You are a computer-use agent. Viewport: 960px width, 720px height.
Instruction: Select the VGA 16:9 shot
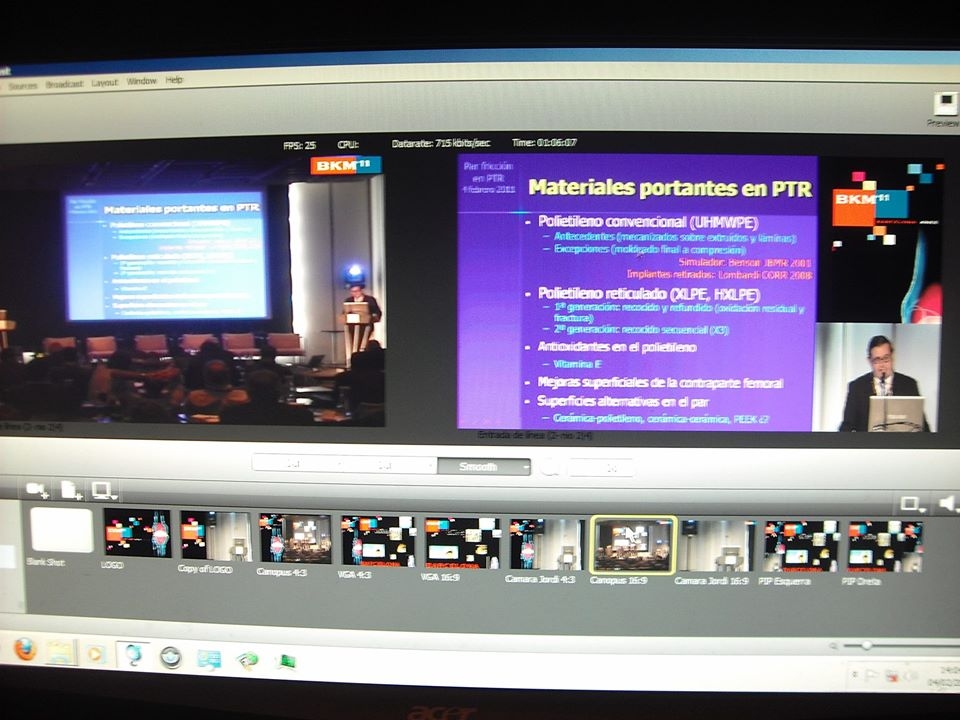[462, 543]
